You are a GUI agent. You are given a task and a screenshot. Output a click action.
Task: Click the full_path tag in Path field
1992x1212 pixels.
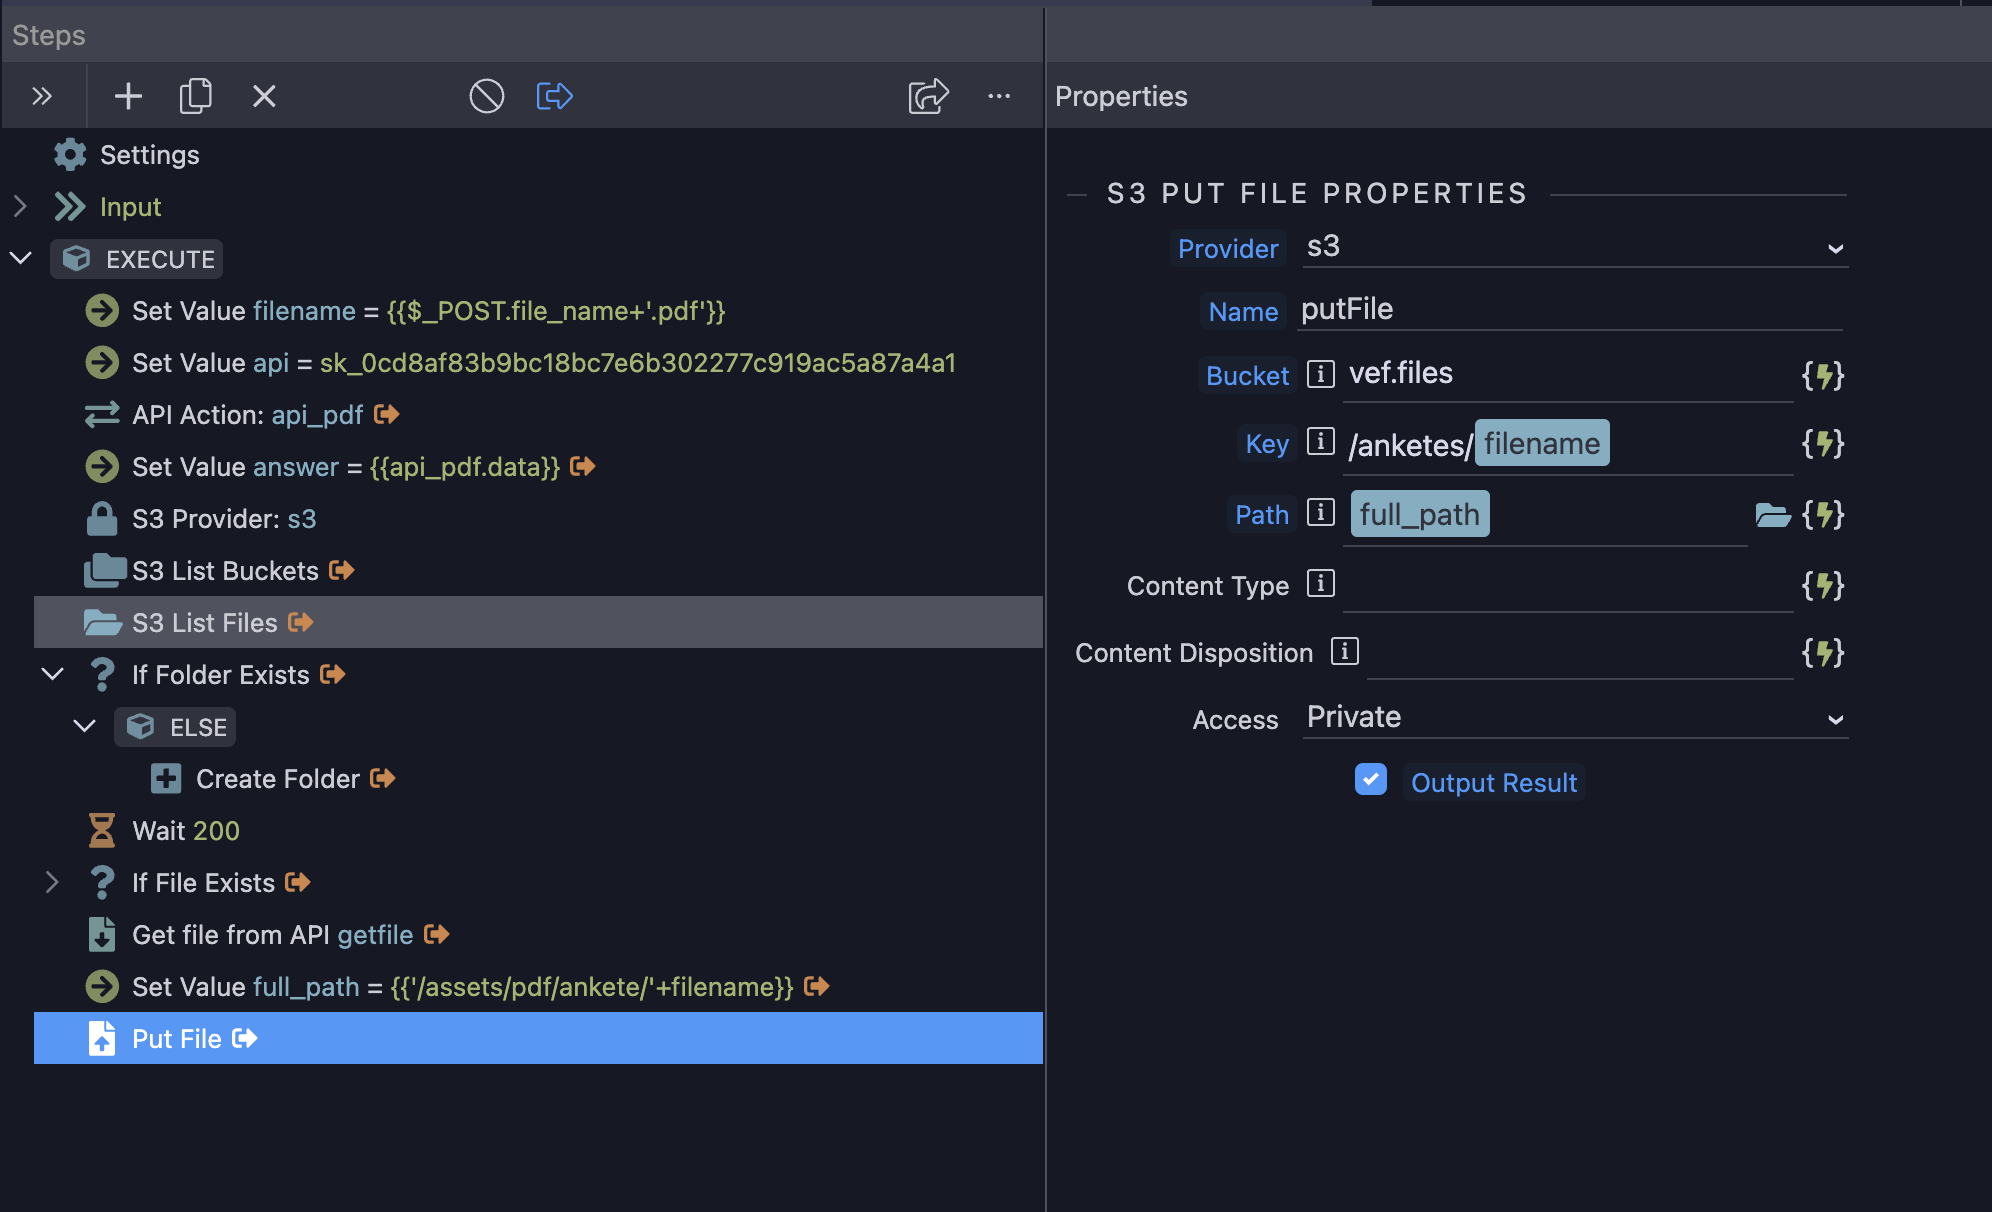[x=1420, y=514]
